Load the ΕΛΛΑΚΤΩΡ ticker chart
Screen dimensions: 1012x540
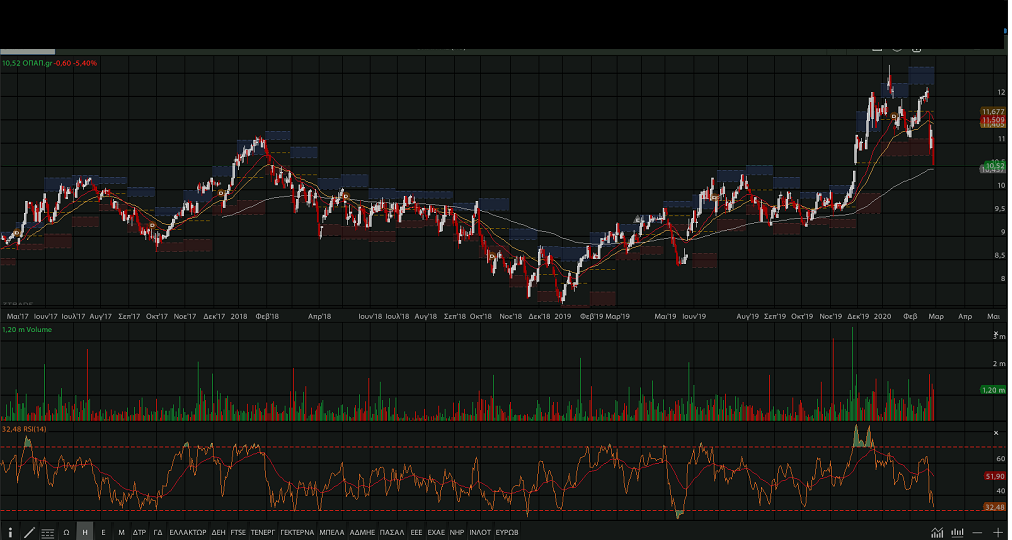[x=187, y=533]
